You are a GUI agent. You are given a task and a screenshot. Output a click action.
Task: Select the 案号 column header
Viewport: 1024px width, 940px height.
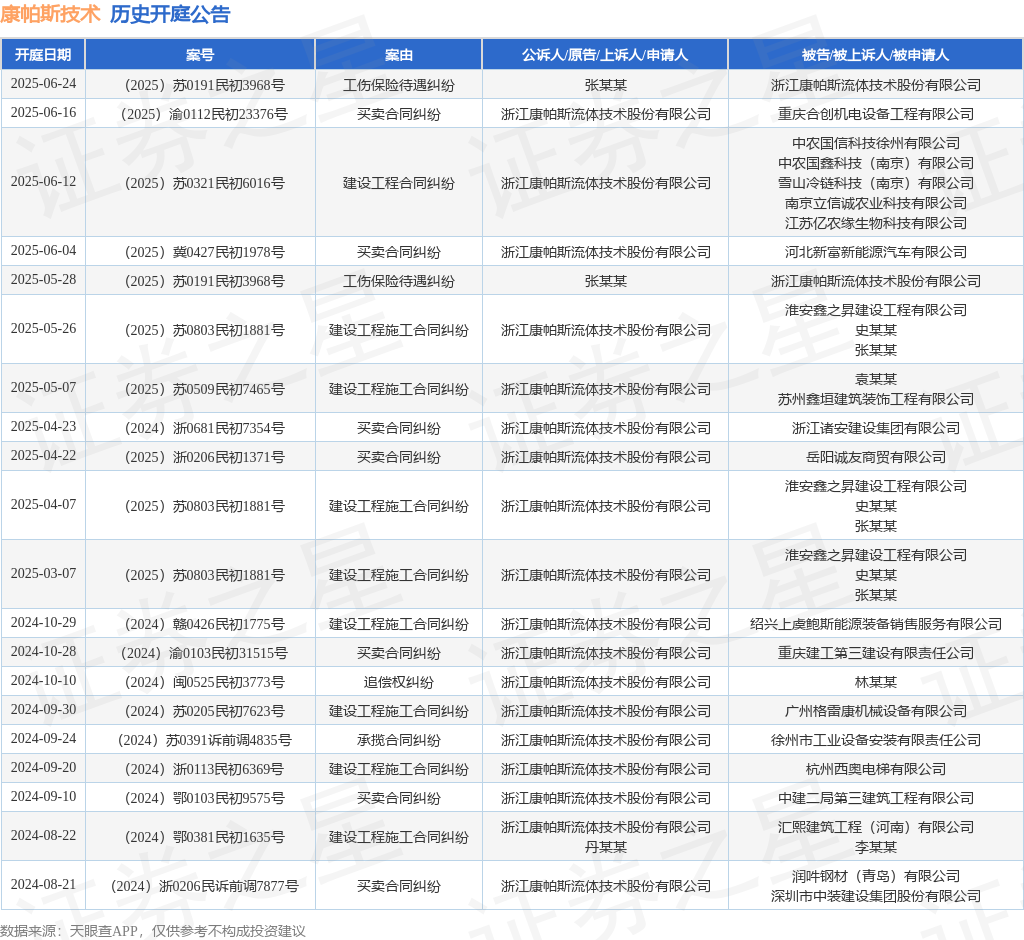[x=200, y=55]
